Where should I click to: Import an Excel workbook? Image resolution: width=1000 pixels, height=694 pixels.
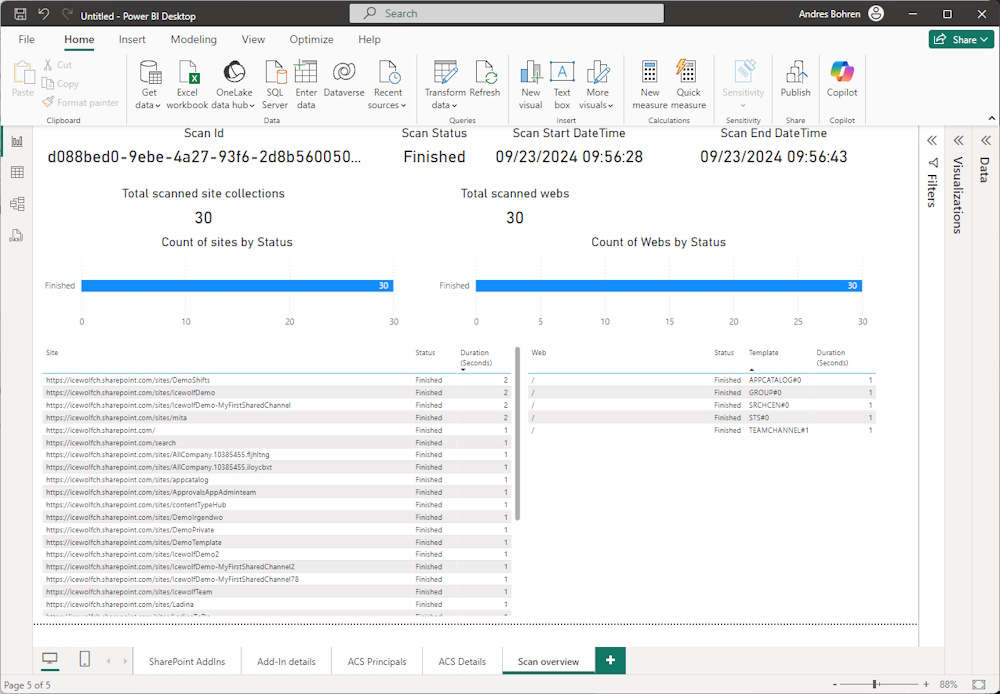(188, 85)
